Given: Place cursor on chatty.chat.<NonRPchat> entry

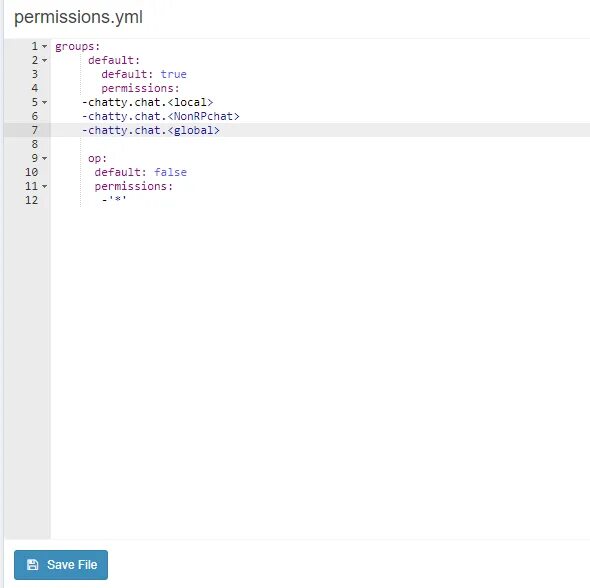Looking at the screenshot, I should (161, 116).
